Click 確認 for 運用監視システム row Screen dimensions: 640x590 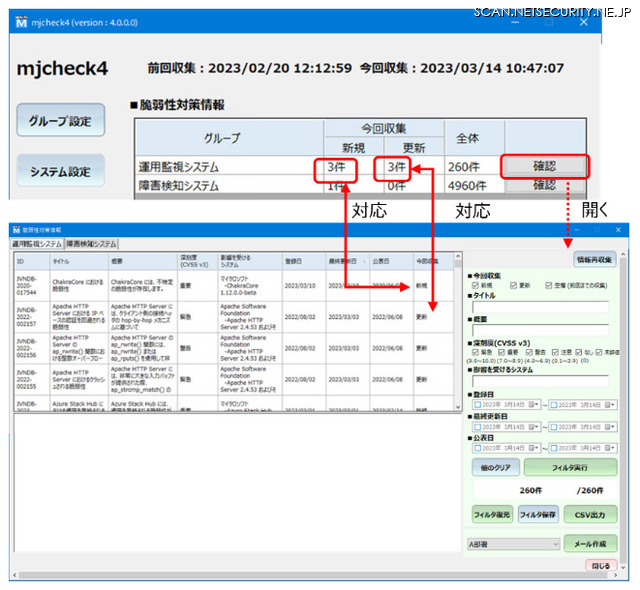[544, 166]
